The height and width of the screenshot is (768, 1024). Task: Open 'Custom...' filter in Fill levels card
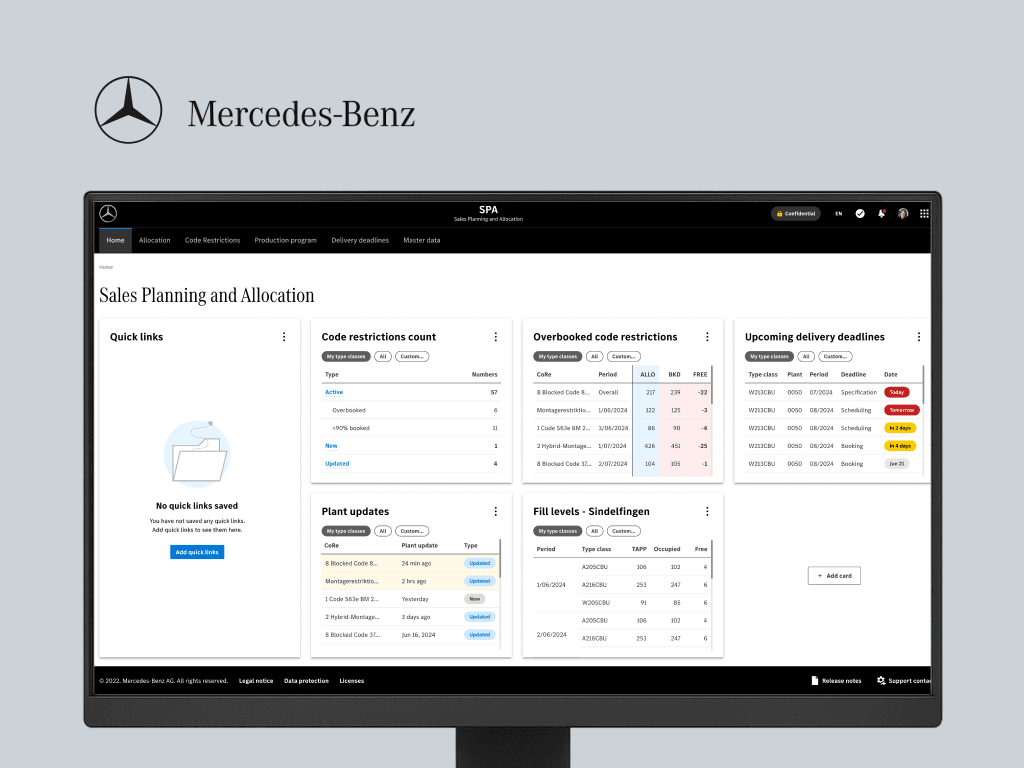click(x=623, y=531)
